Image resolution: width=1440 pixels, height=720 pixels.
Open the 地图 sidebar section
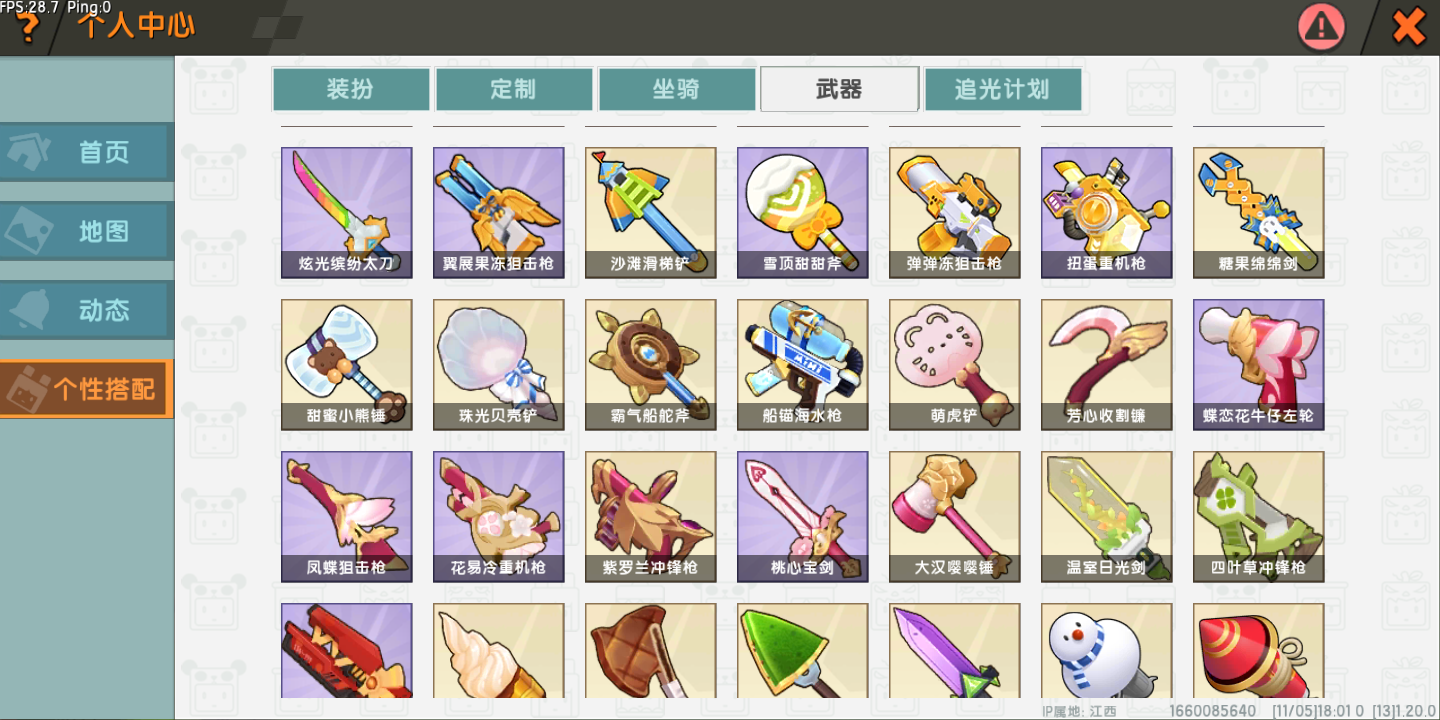click(86, 231)
